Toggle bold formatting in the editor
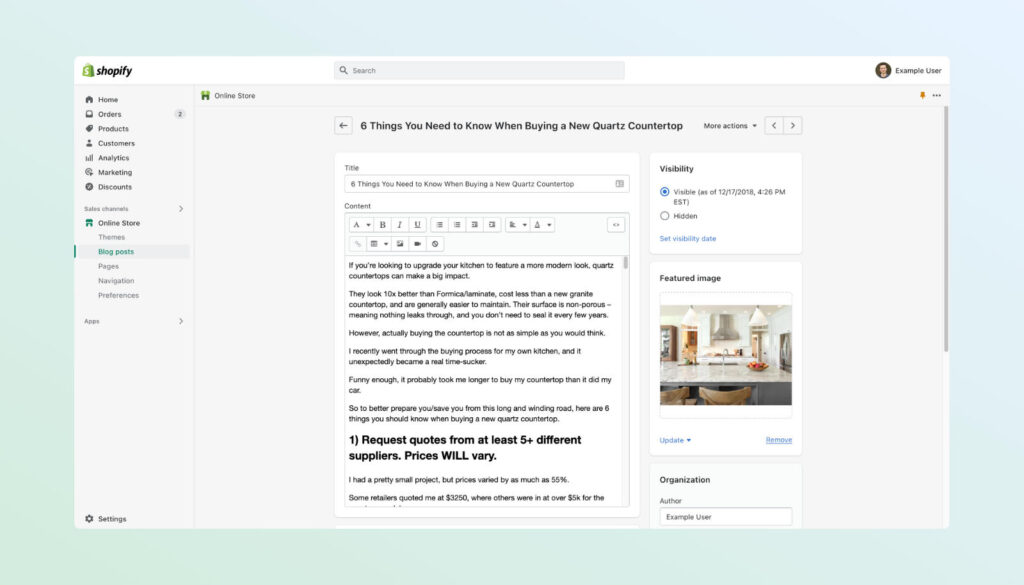 [x=382, y=224]
